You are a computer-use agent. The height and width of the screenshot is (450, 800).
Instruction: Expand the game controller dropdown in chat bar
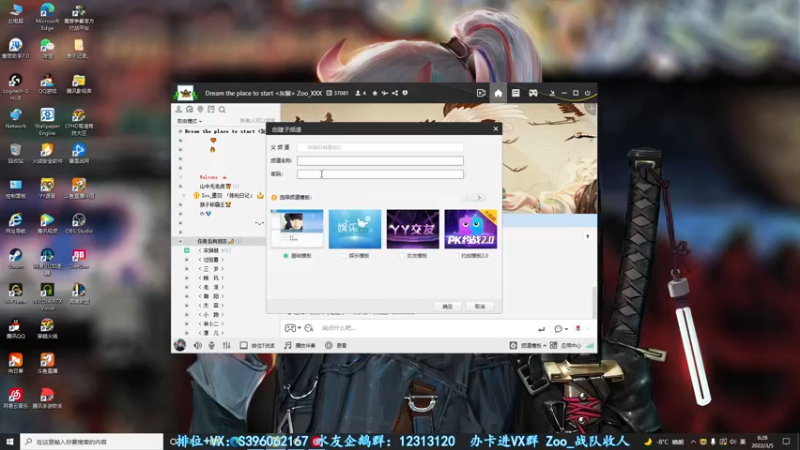[x=299, y=328]
